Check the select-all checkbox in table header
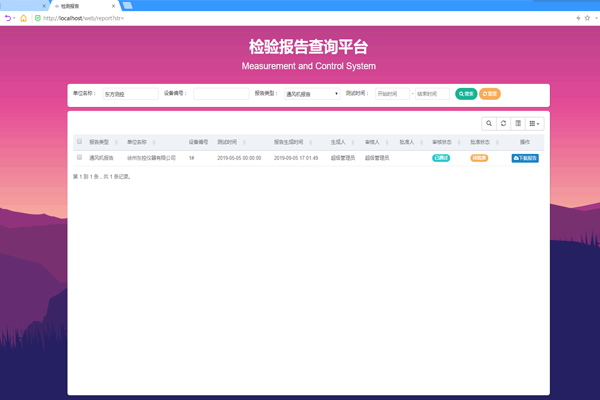 [79, 142]
